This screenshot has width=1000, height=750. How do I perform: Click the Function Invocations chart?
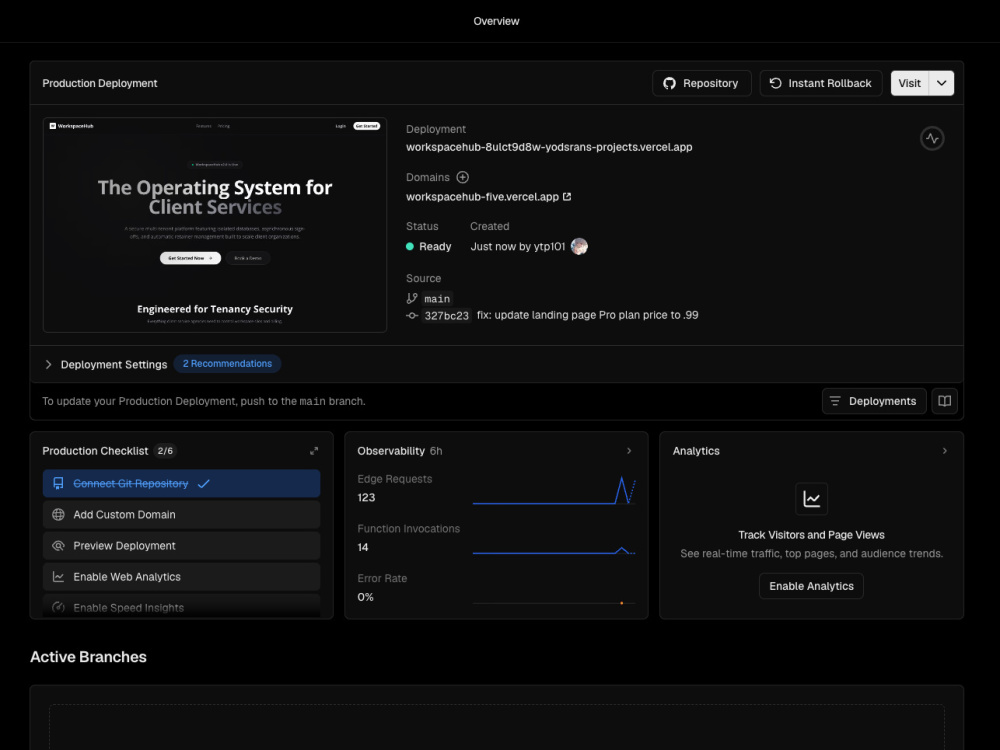554,550
